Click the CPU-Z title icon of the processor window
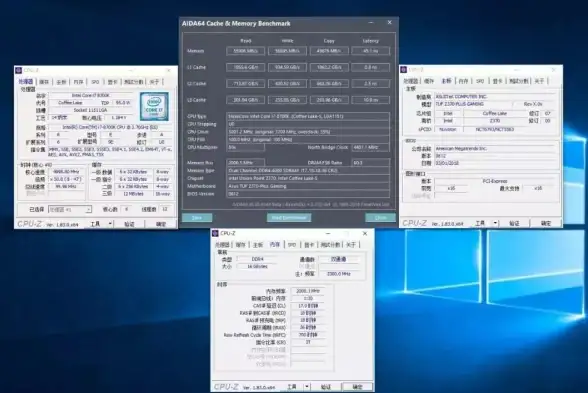 (19, 70)
